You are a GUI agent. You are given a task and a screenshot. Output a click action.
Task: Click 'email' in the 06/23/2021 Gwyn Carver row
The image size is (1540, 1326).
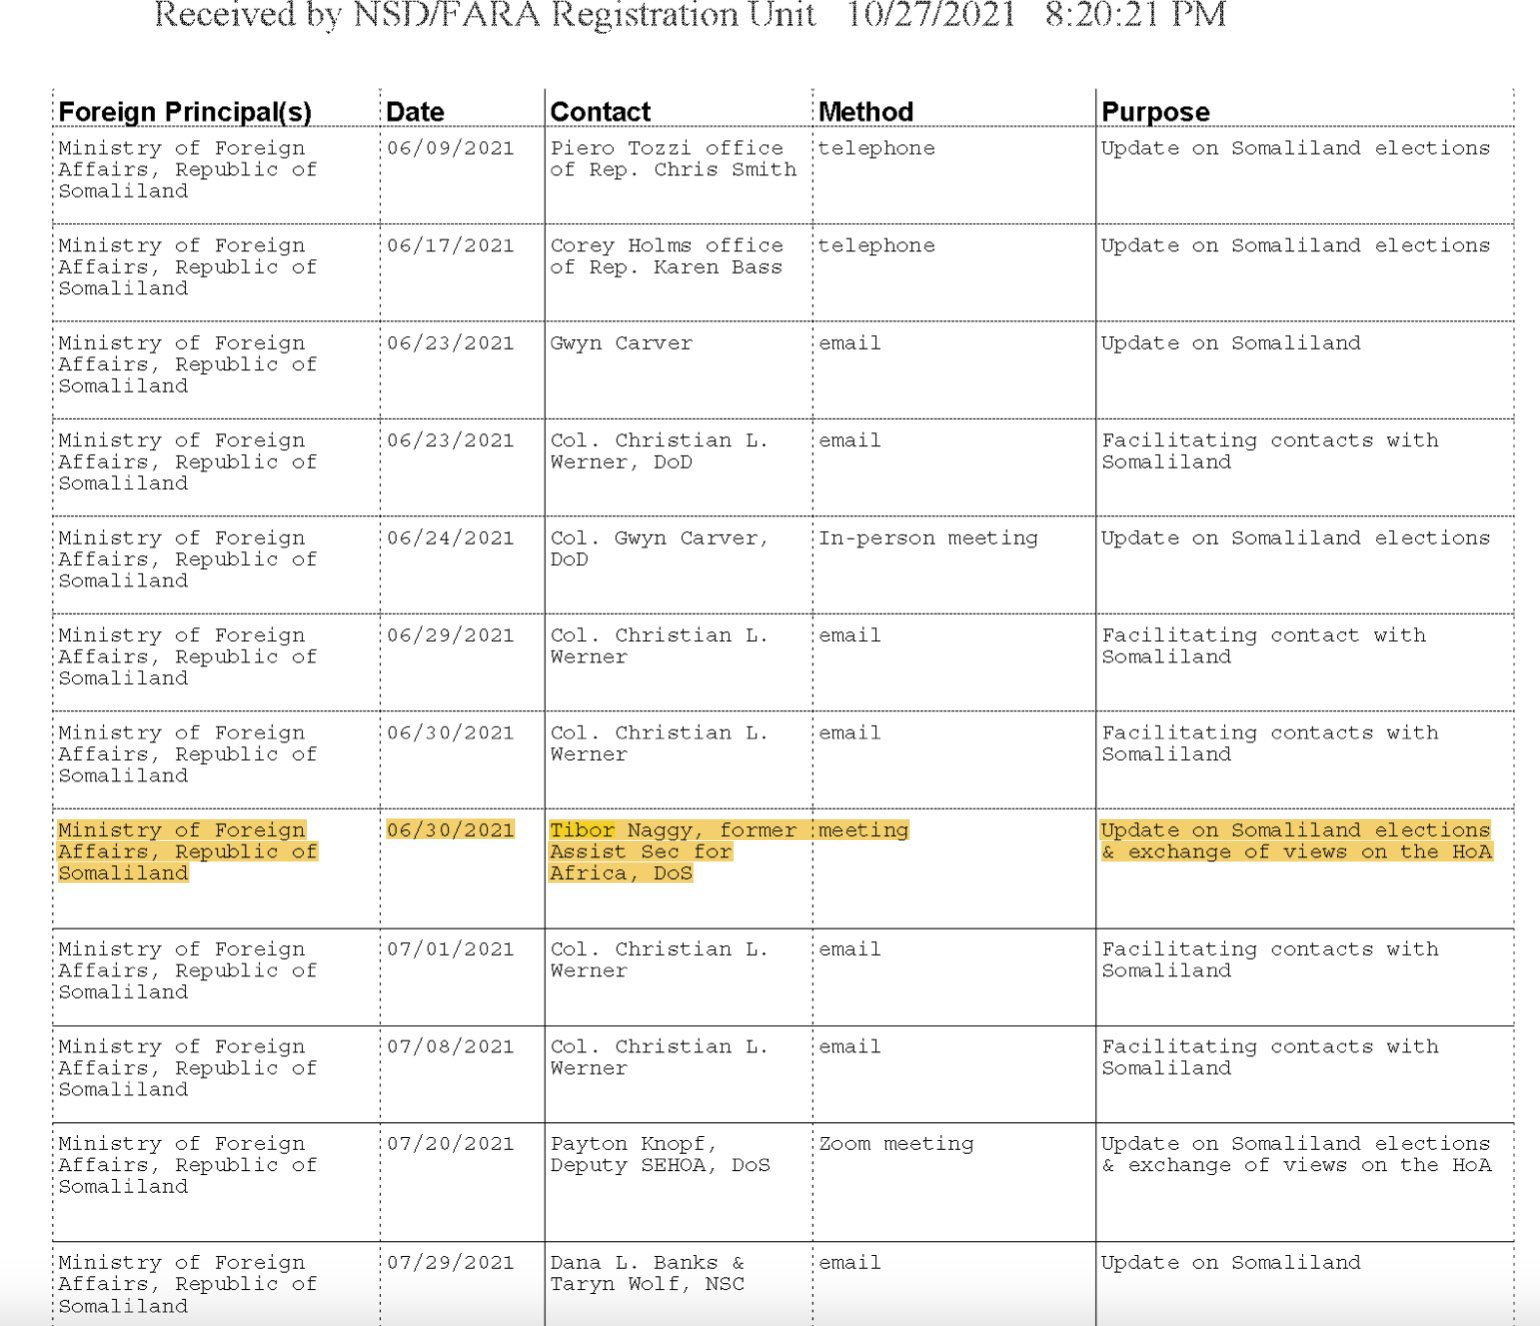point(850,343)
